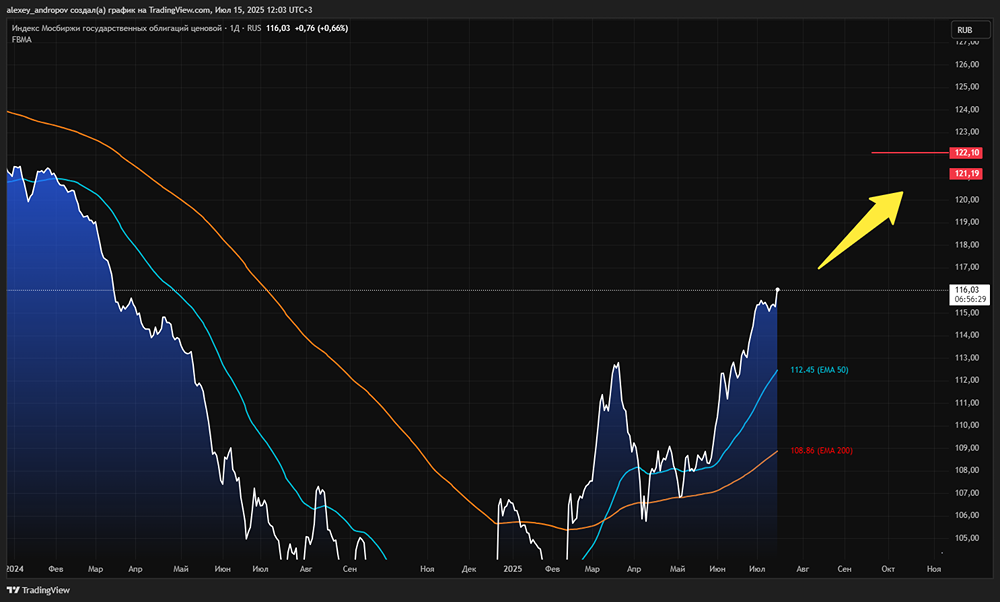Image resolution: width=1000 pixels, height=602 pixels.
Task: Click the 118,00 price axis label
Action: click(x=967, y=245)
